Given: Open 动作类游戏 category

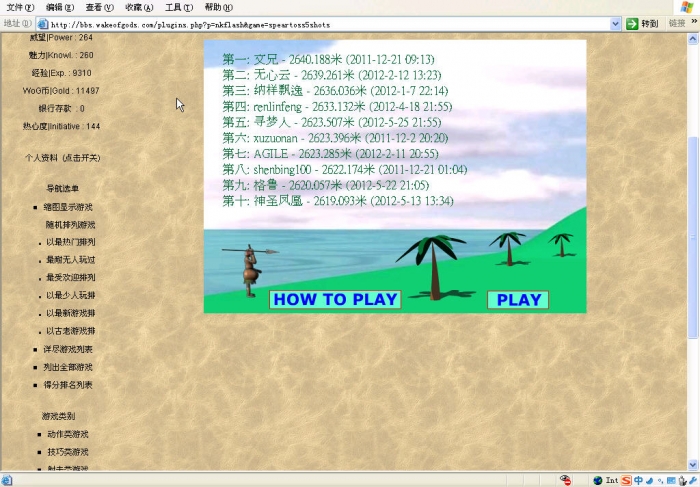Looking at the screenshot, I should click(68, 434).
